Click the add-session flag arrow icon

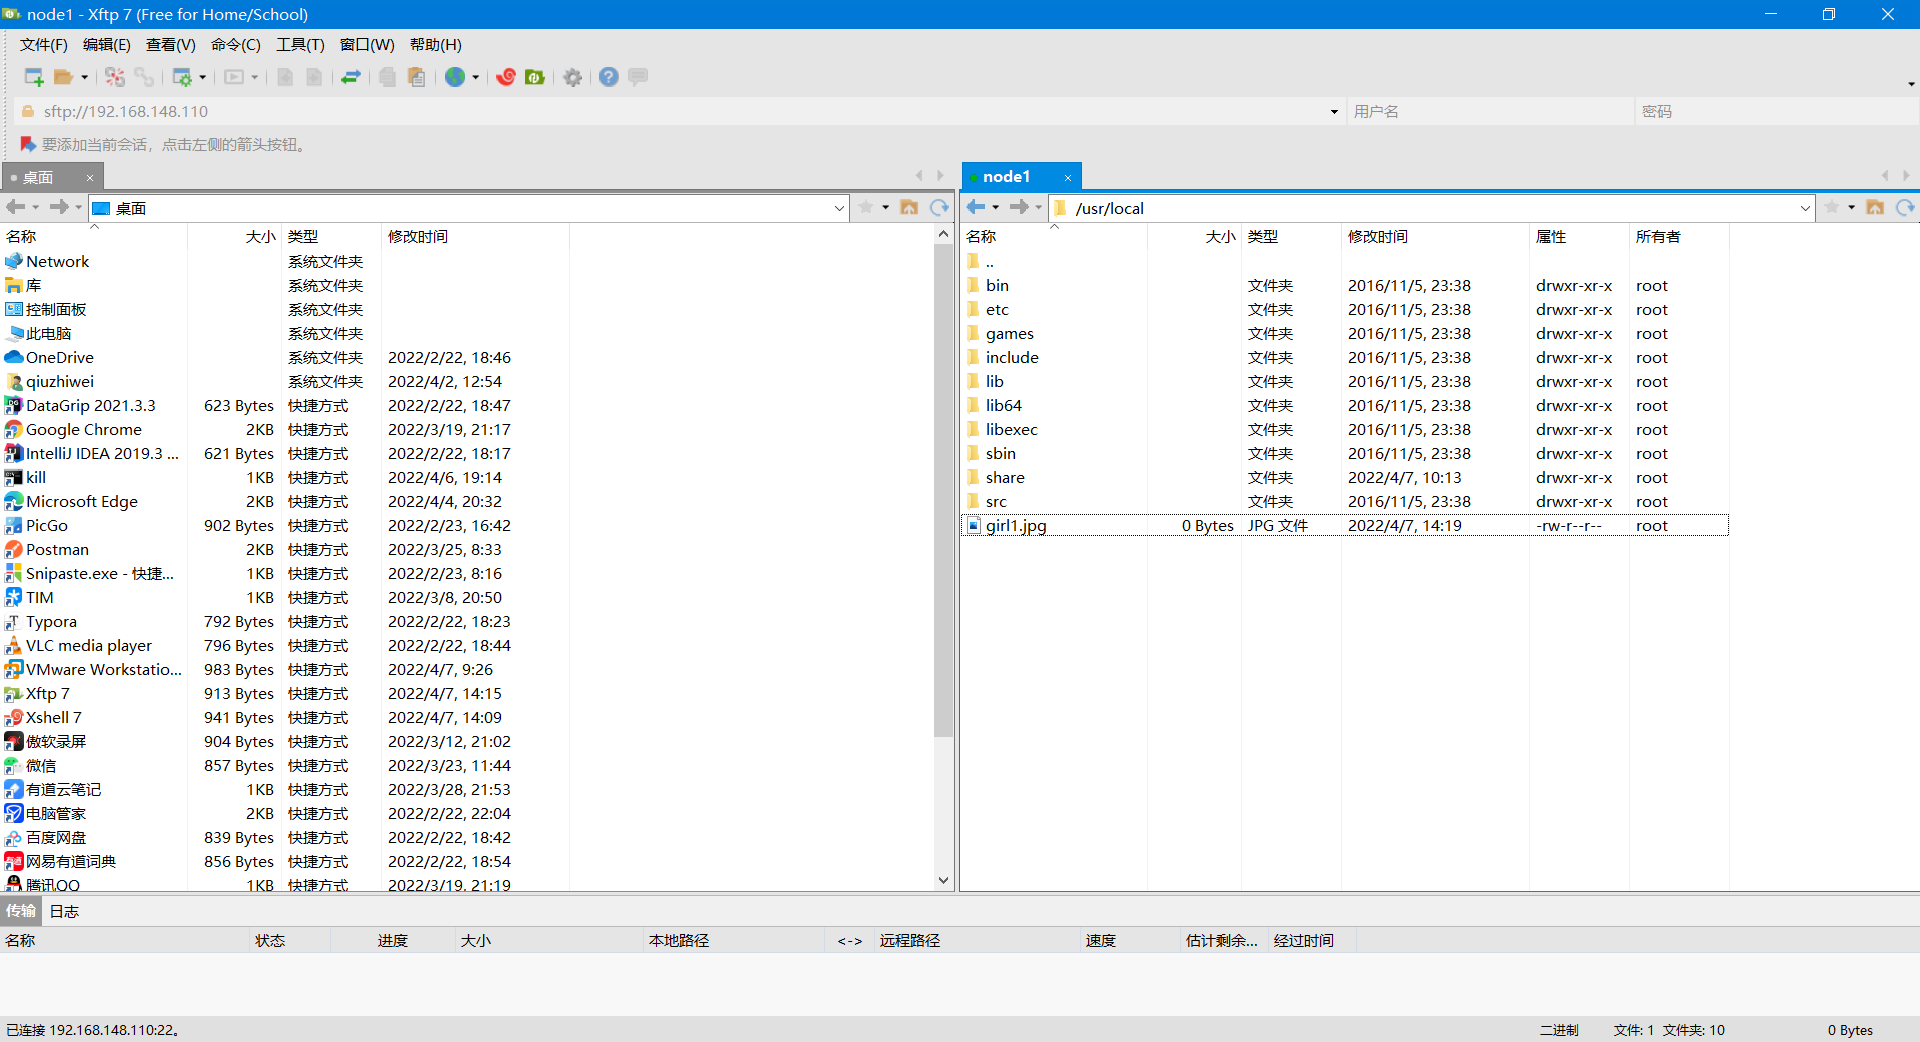pos(28,144)
